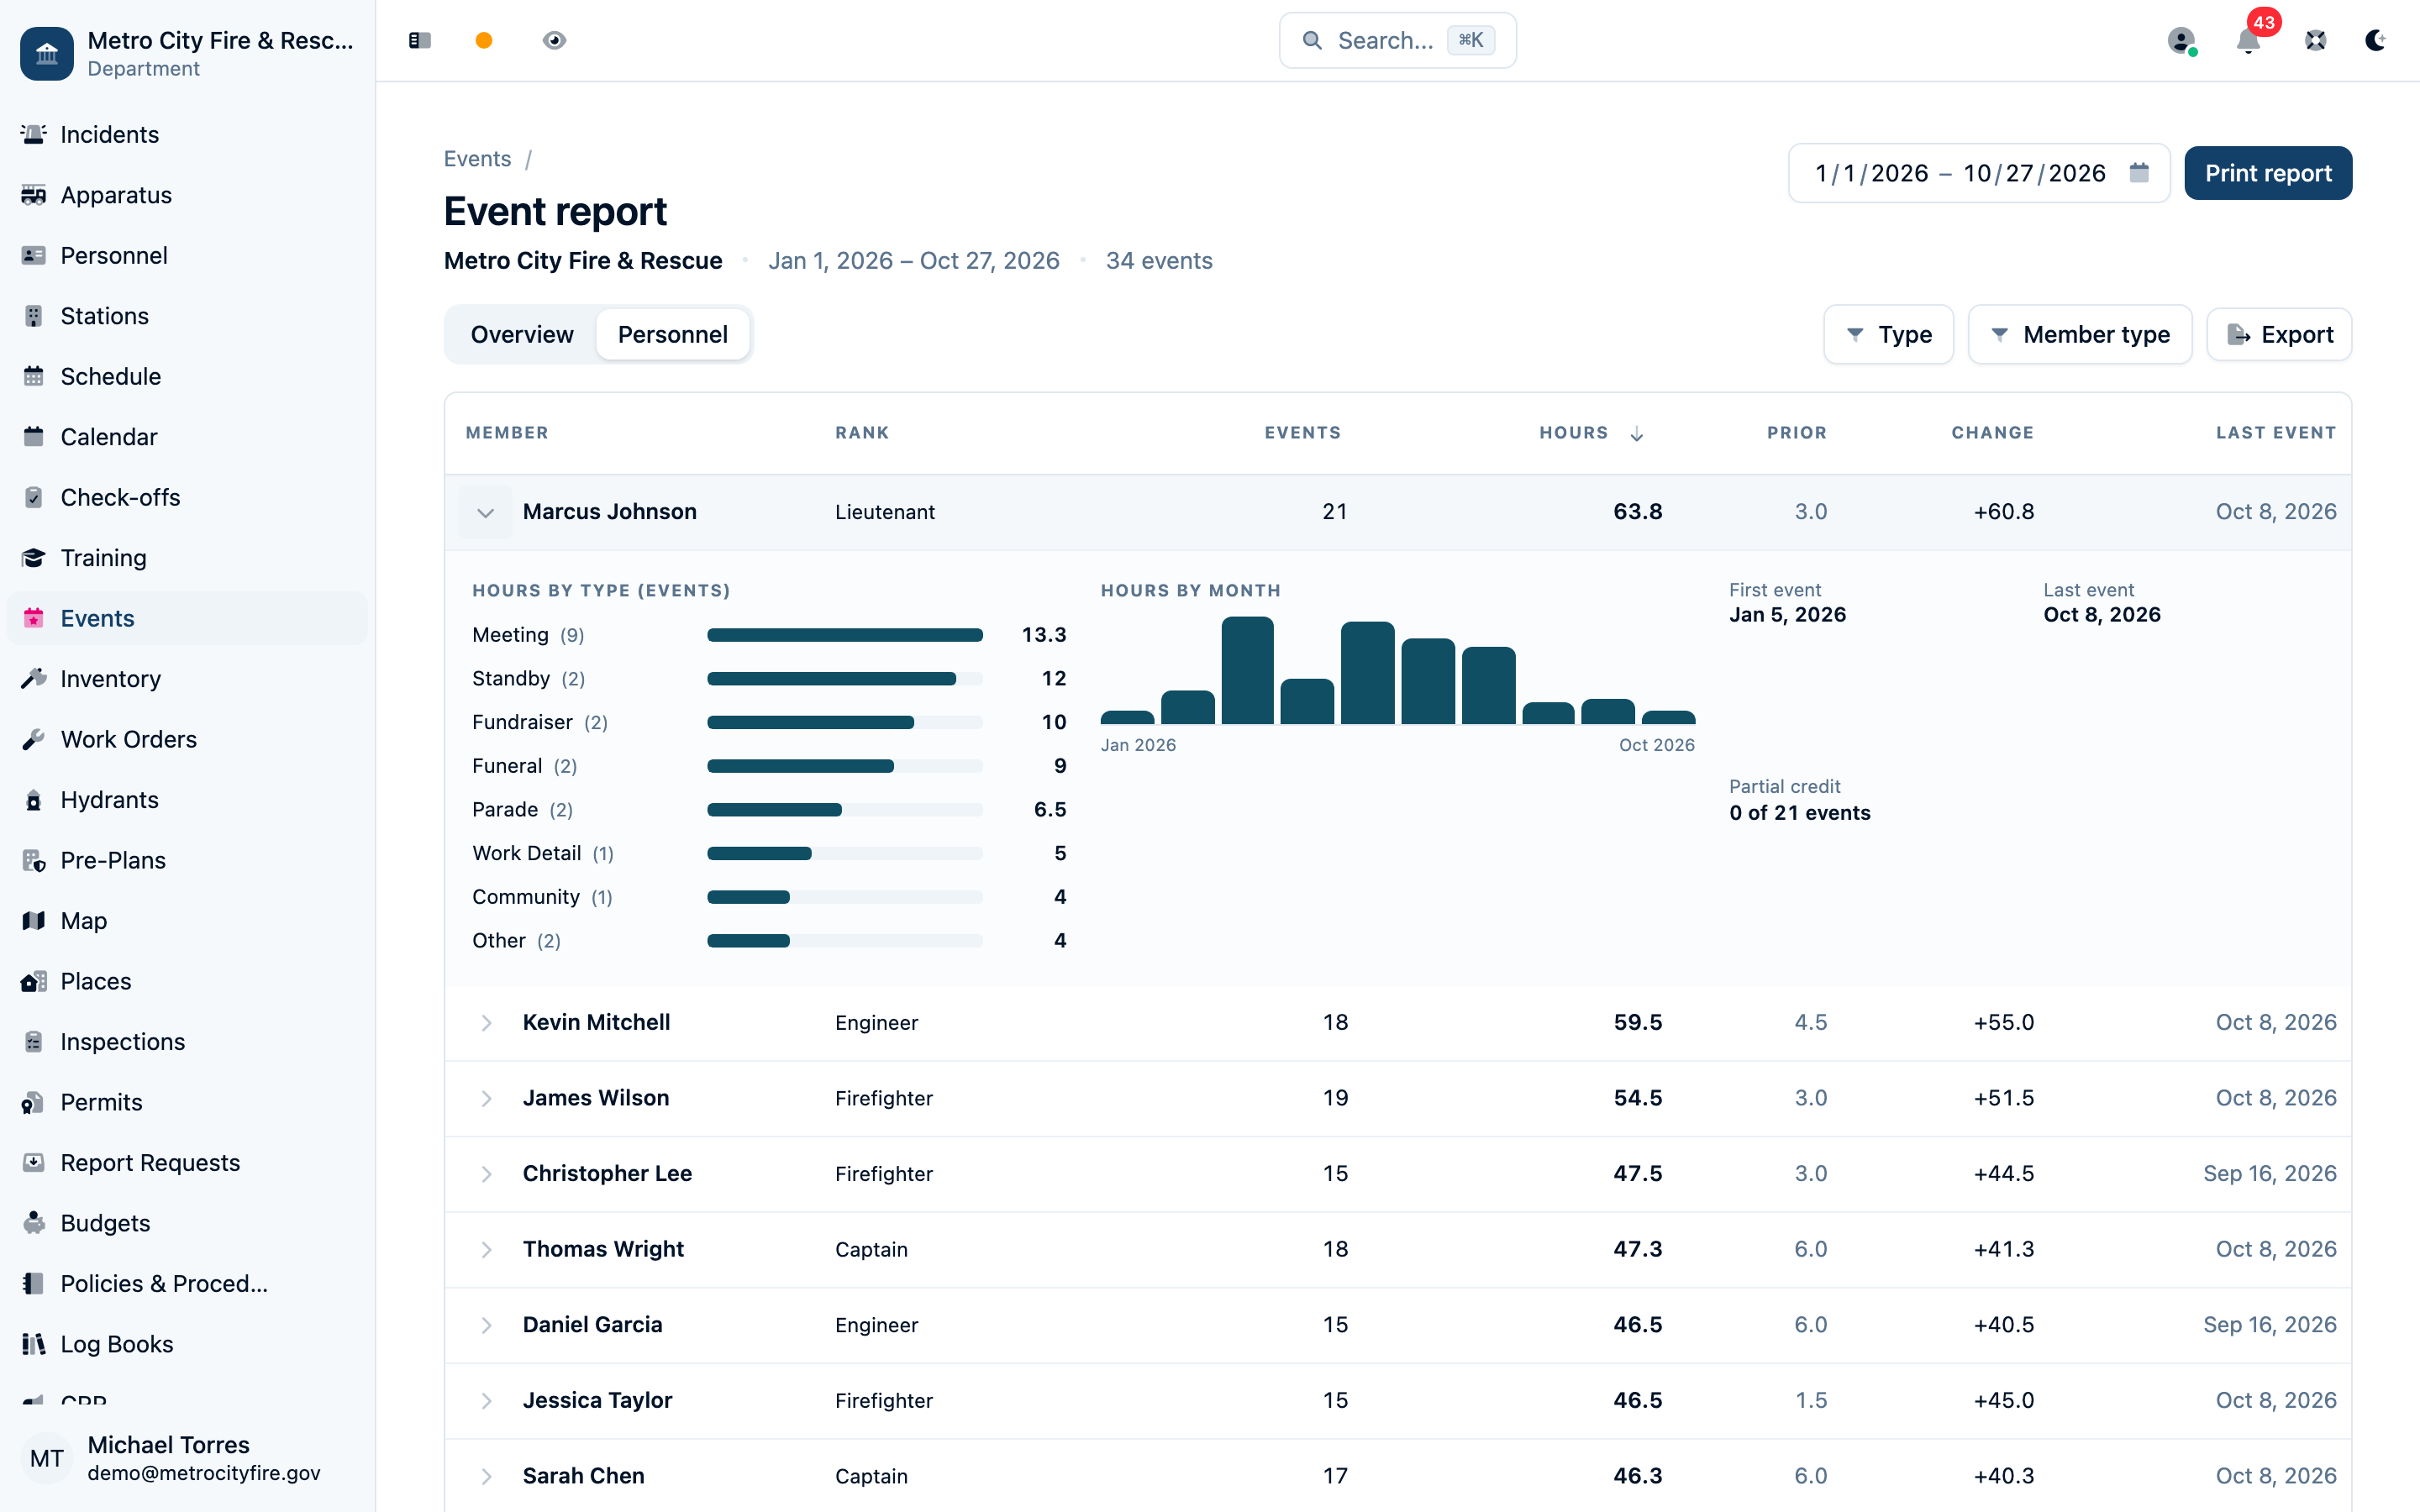Screen dimensions: 2420x1512
Task: Expand Christopher Lee's row details
Action: [485, 1173]
